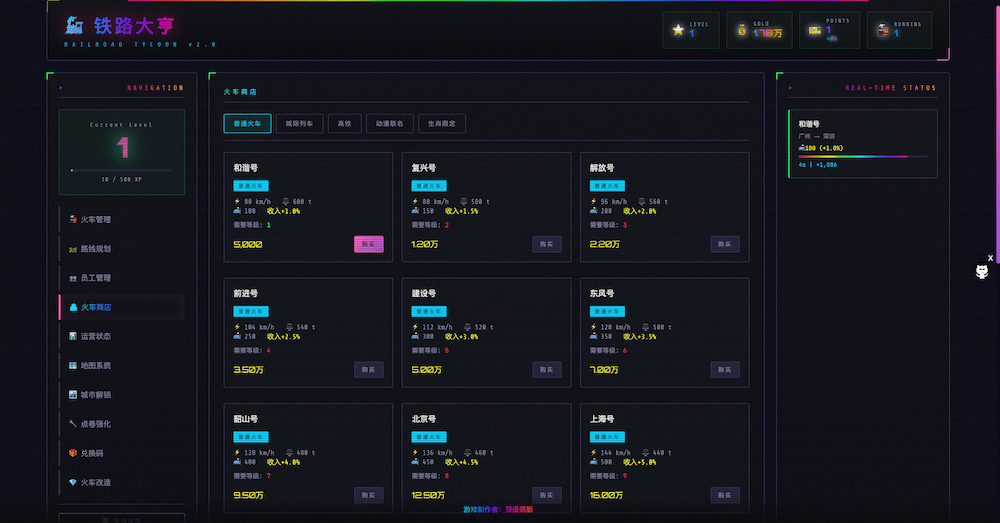Screen dimensions: 1000x523
Task: Click the route planning (路线规划) icon
Action: [73, 248]
